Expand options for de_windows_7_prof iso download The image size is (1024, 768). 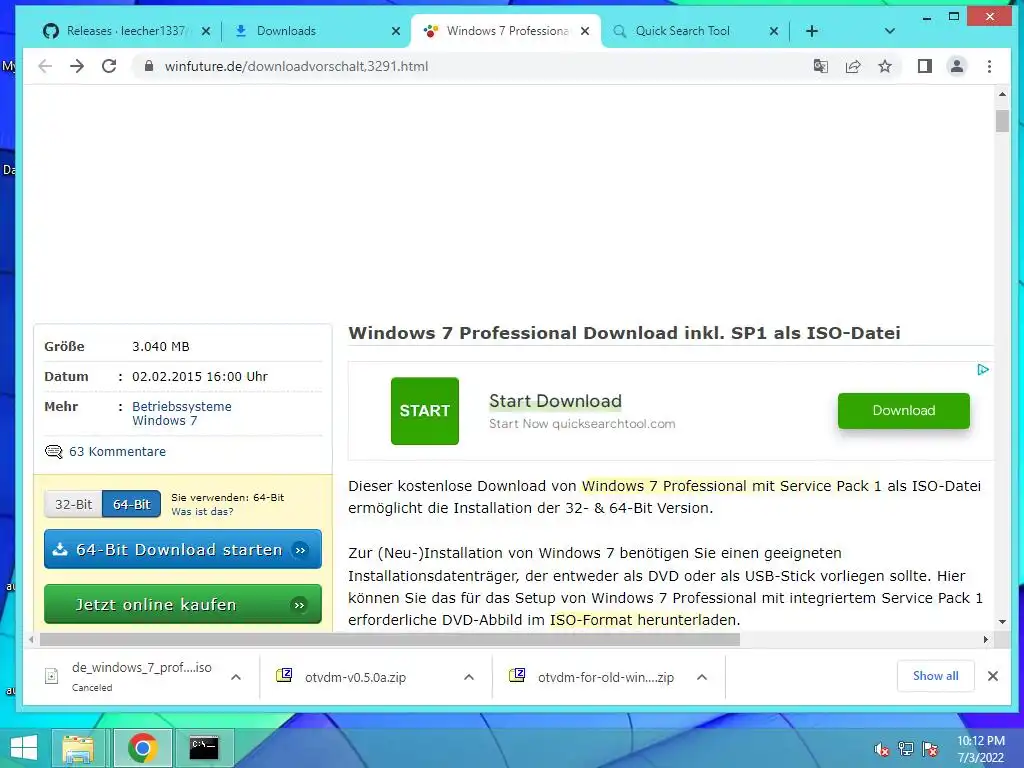coord(236,677)
